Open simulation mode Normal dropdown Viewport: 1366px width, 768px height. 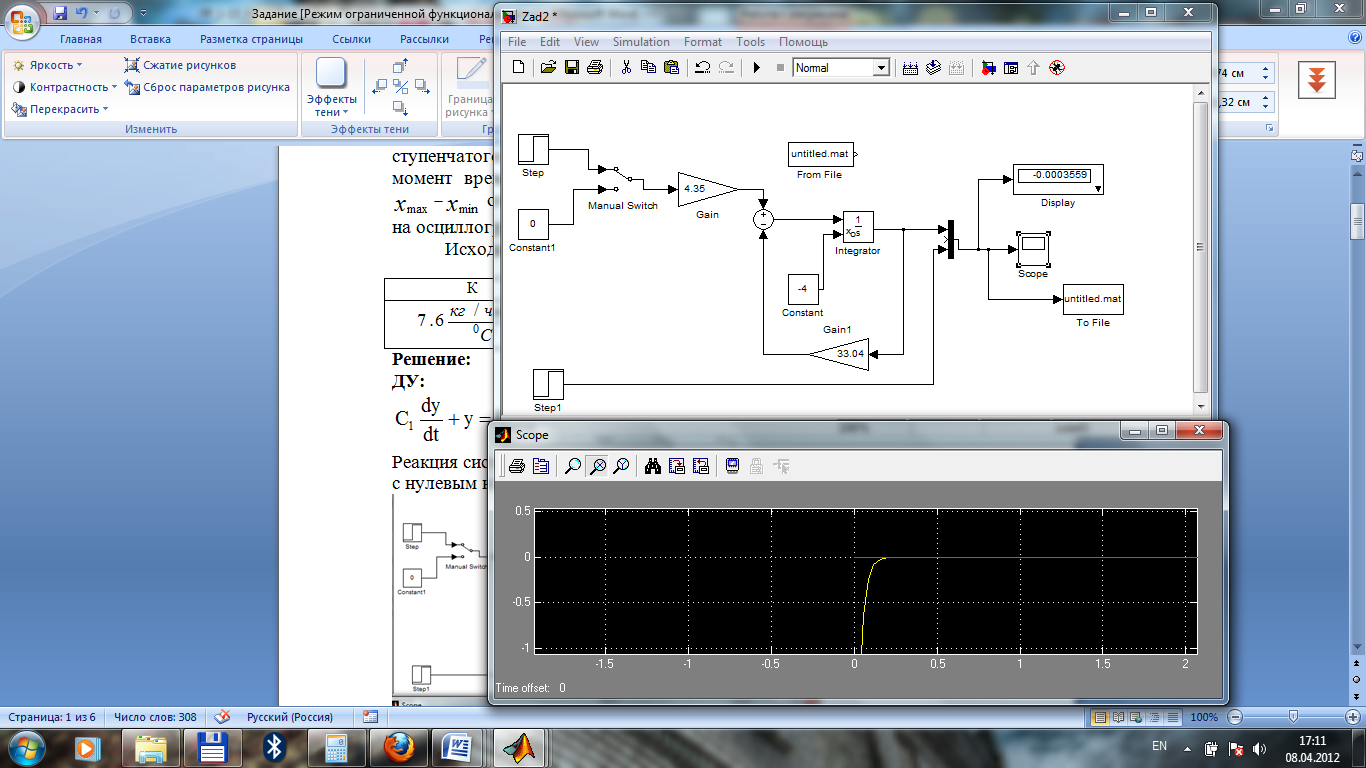(x=881, y=68)
